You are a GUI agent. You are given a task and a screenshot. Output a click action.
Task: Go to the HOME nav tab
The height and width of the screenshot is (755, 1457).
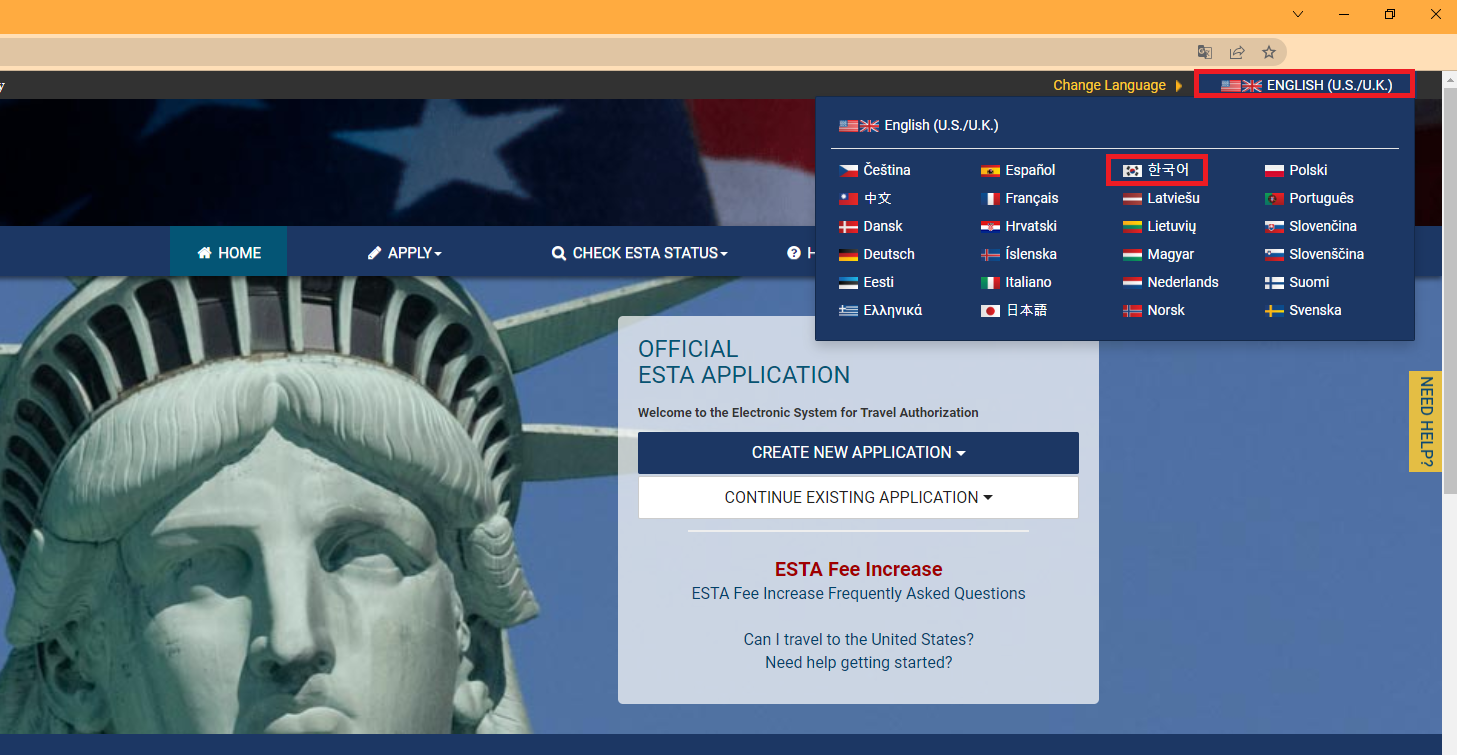(x=229, y=253)
